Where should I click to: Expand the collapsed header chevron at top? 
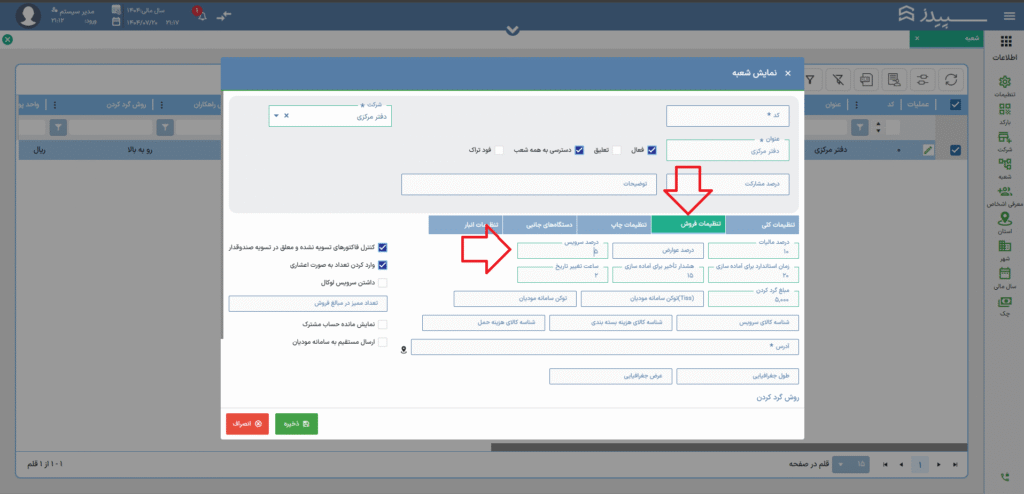coord(512,30)
